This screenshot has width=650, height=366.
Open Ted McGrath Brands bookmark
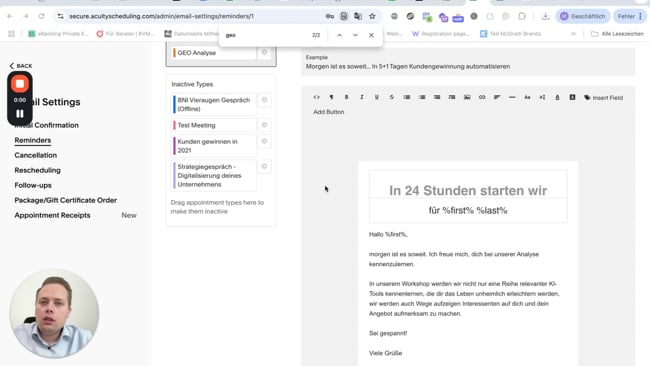[510, 34]
